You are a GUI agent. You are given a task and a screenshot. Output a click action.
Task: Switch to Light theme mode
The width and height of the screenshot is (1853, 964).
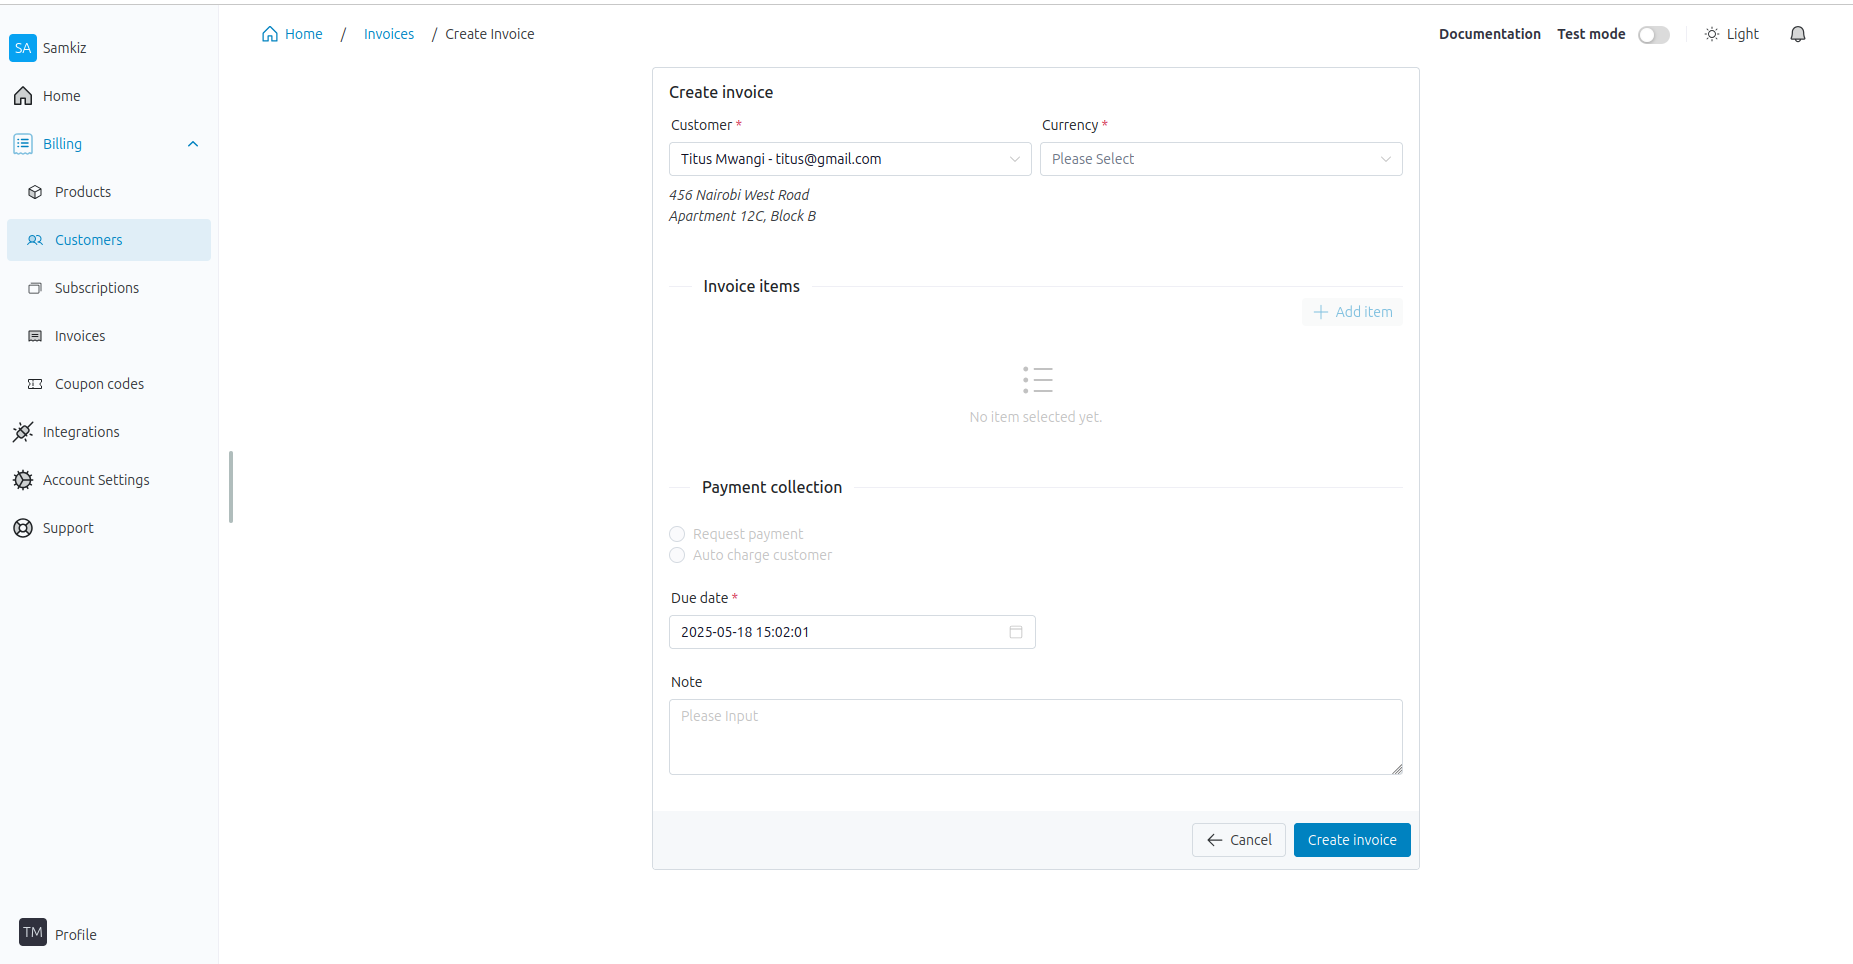pos(1731,33)
